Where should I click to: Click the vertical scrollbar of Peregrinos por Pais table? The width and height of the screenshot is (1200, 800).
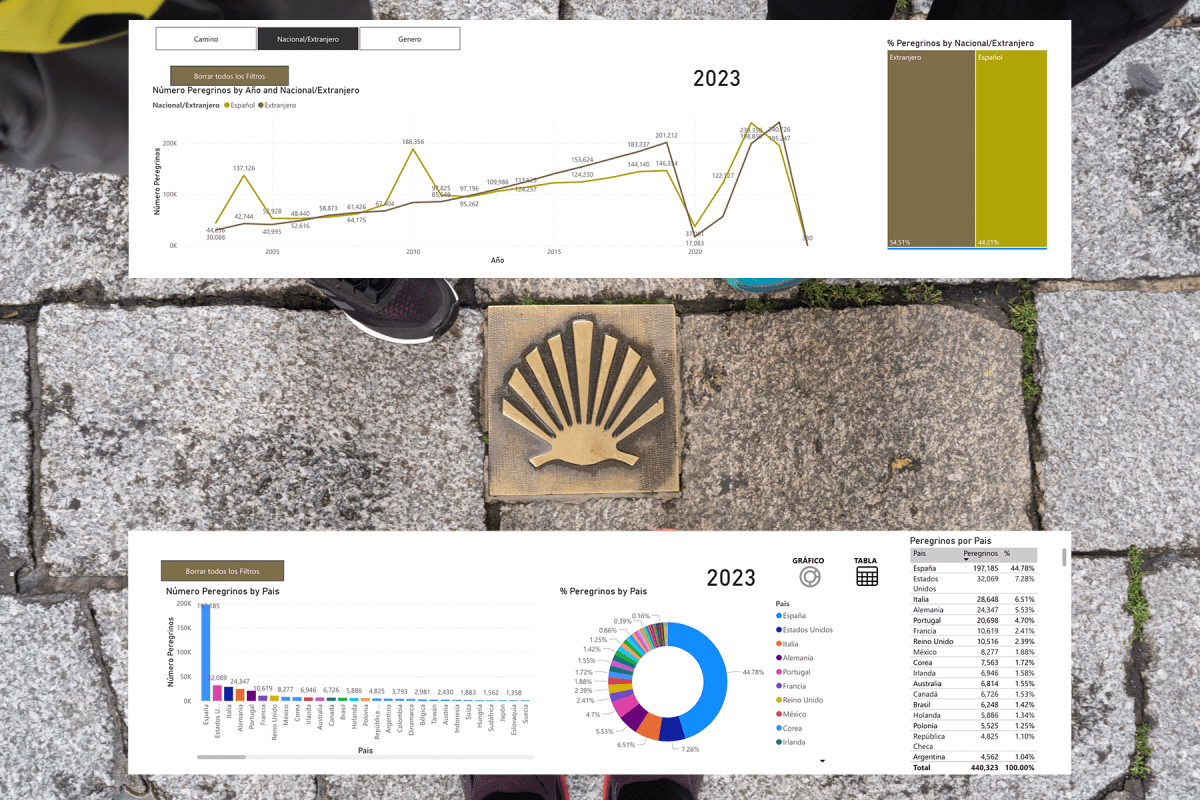(1064, 556)
